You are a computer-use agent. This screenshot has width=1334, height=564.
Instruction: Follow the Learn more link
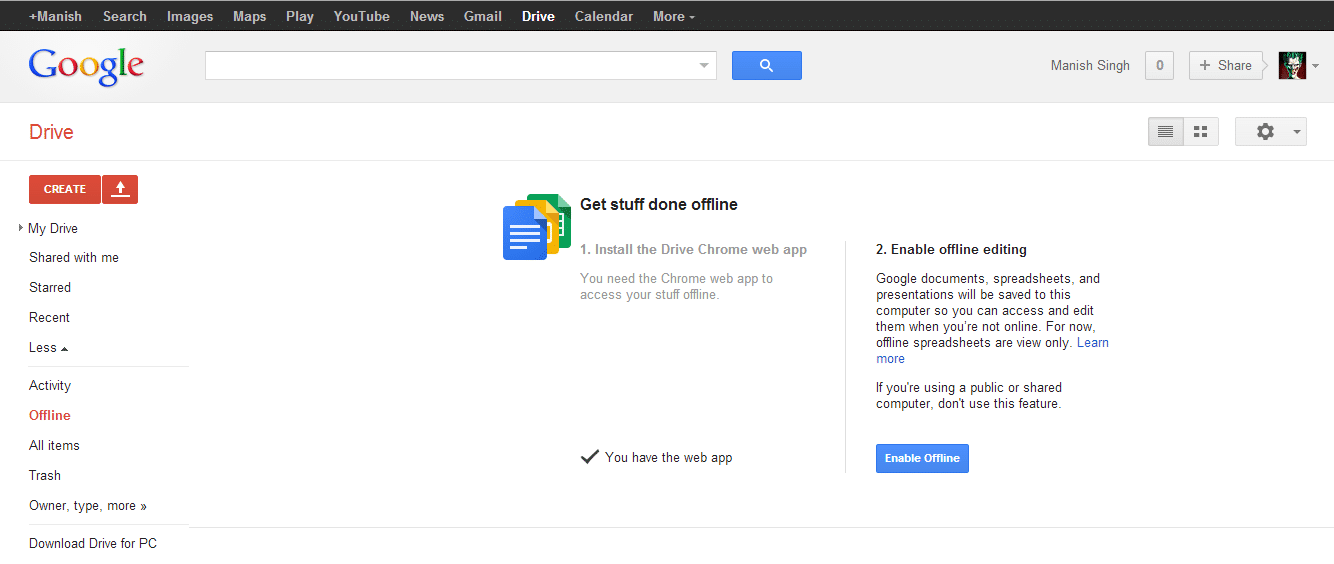pos(1092,343)
